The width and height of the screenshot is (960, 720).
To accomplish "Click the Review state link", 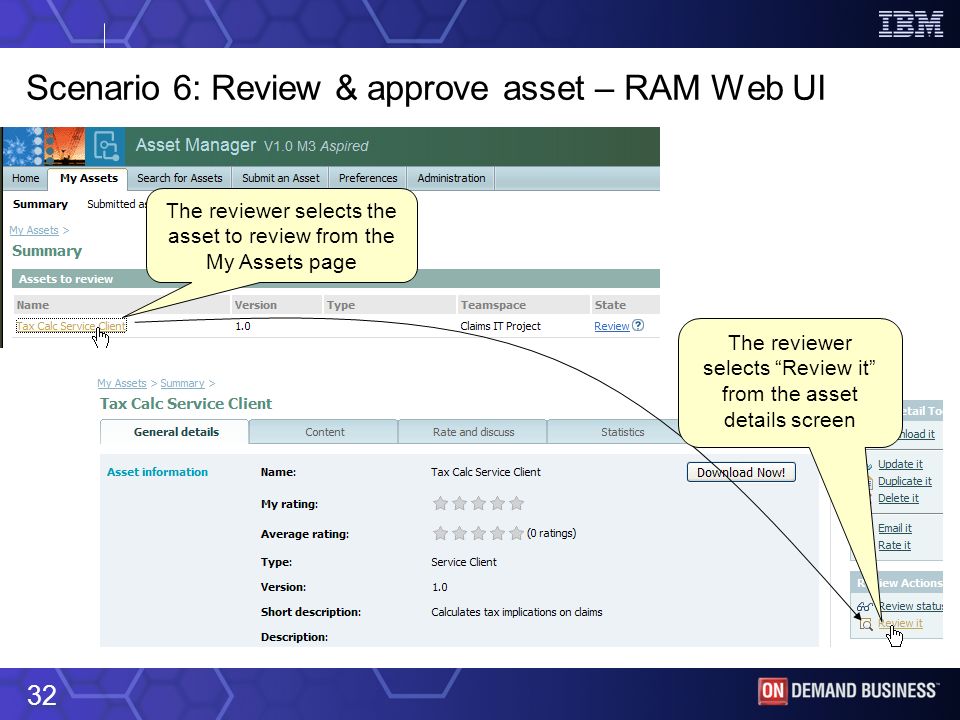I will click(612, 326).
